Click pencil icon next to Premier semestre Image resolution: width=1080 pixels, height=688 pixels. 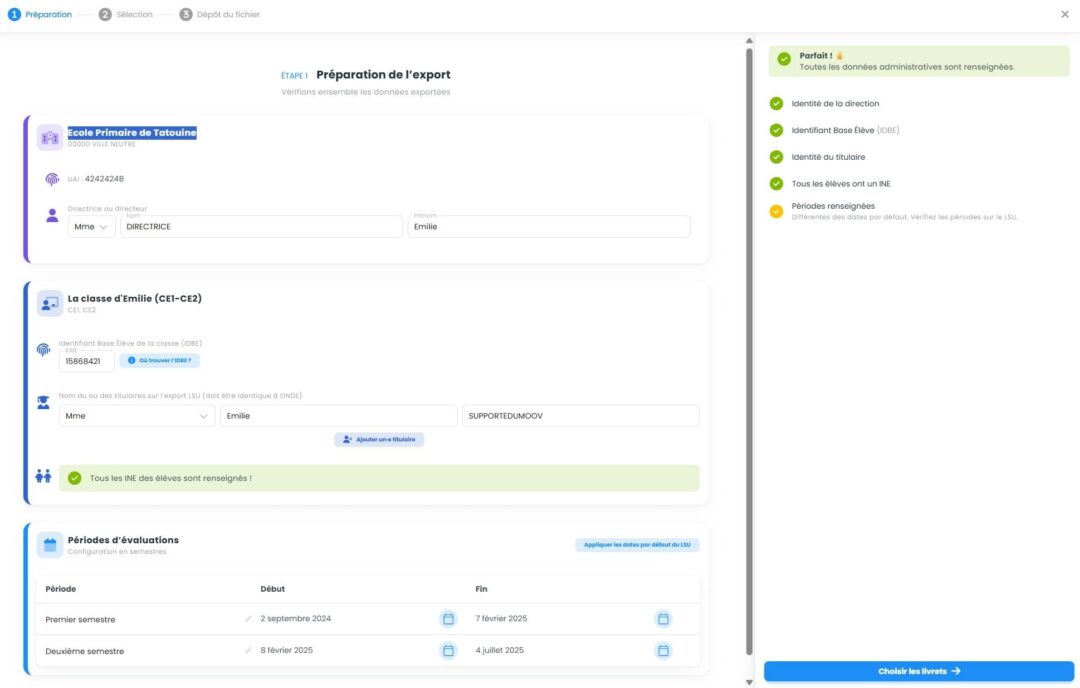(249, 619)
